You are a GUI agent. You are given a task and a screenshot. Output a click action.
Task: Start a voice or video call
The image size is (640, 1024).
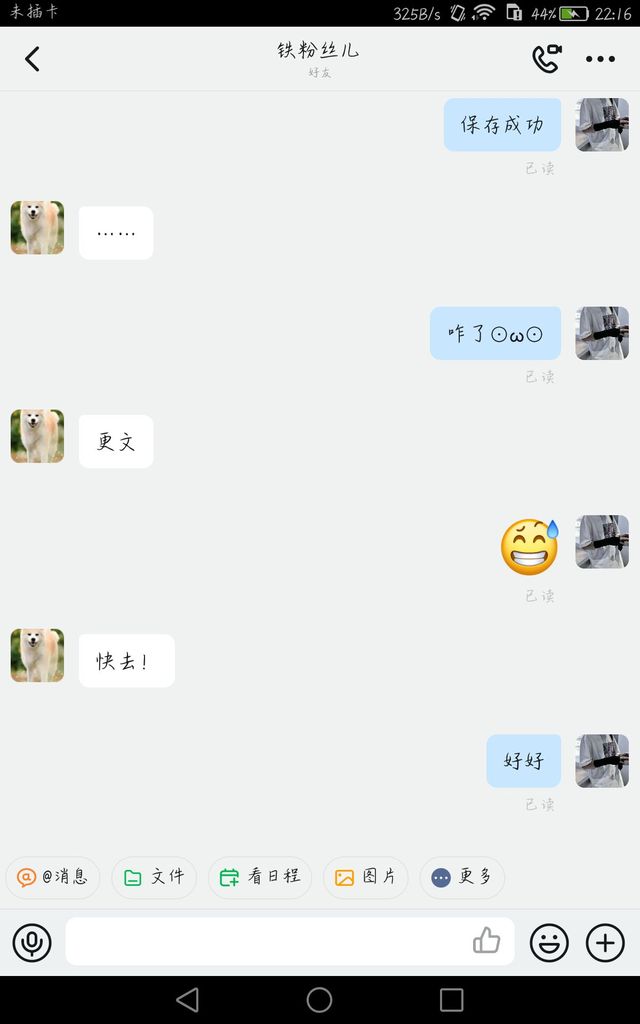point(547,59)
